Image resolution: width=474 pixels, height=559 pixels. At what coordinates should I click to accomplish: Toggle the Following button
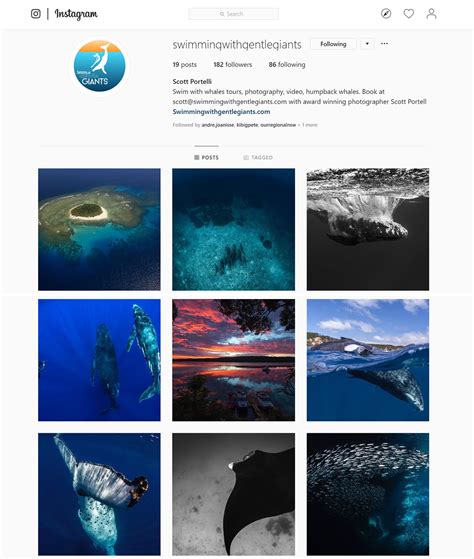[333, 44]
